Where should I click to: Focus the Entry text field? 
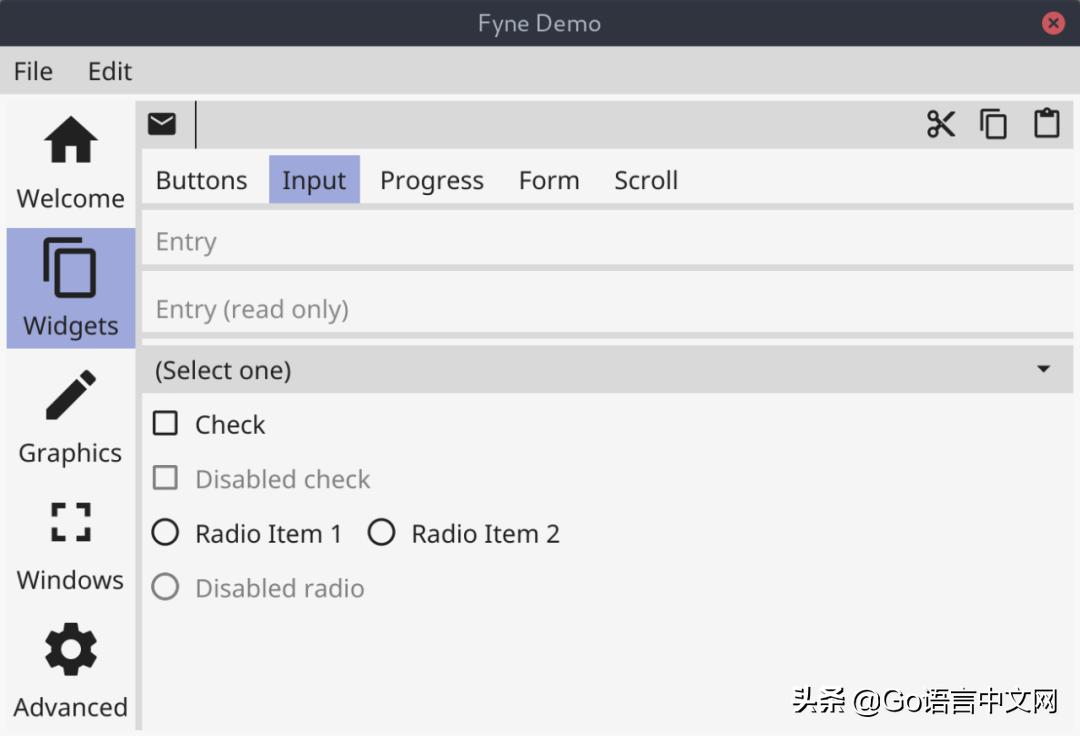click(607, 242)
